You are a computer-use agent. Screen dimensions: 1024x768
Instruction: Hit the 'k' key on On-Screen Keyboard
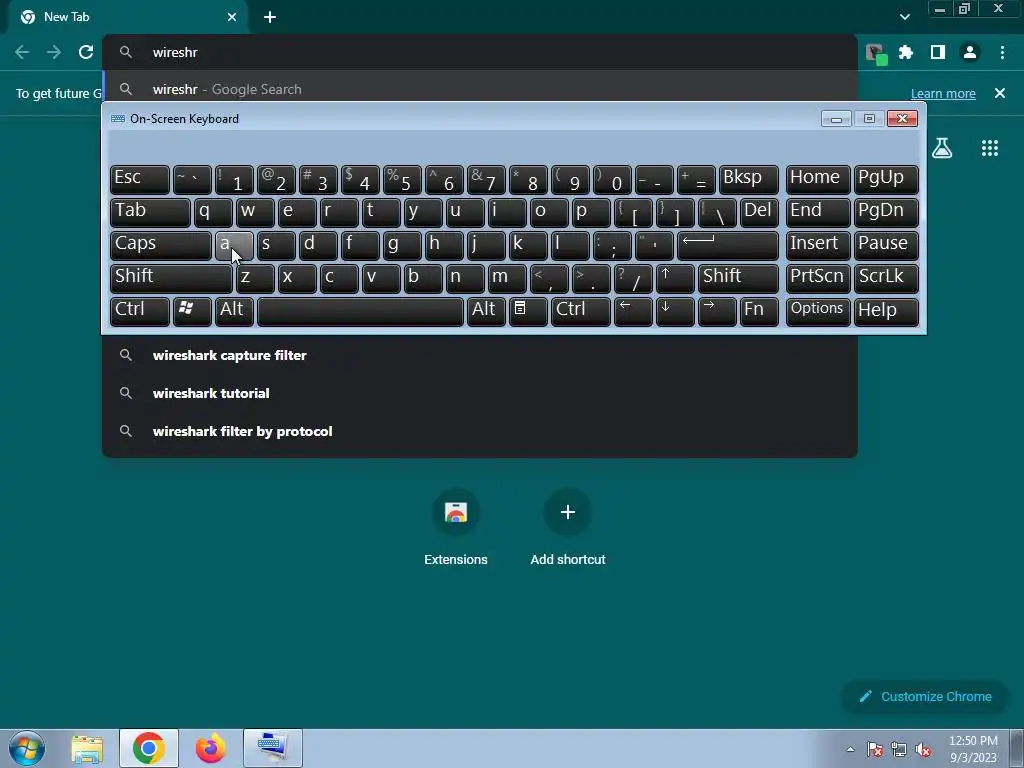pyautogui.click(x=528, y=245)
